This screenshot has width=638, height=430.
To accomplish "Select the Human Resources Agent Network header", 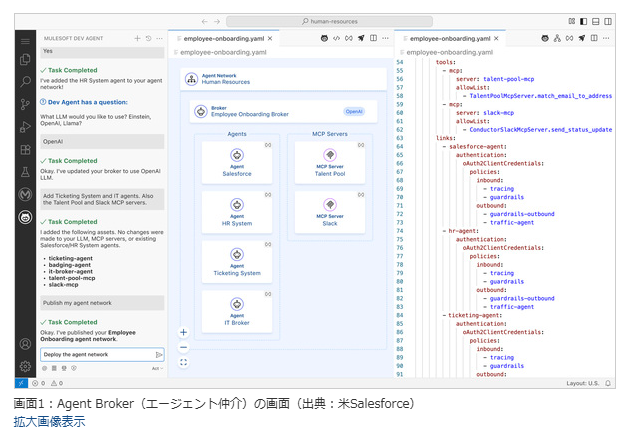I will (x=283, y=79).
